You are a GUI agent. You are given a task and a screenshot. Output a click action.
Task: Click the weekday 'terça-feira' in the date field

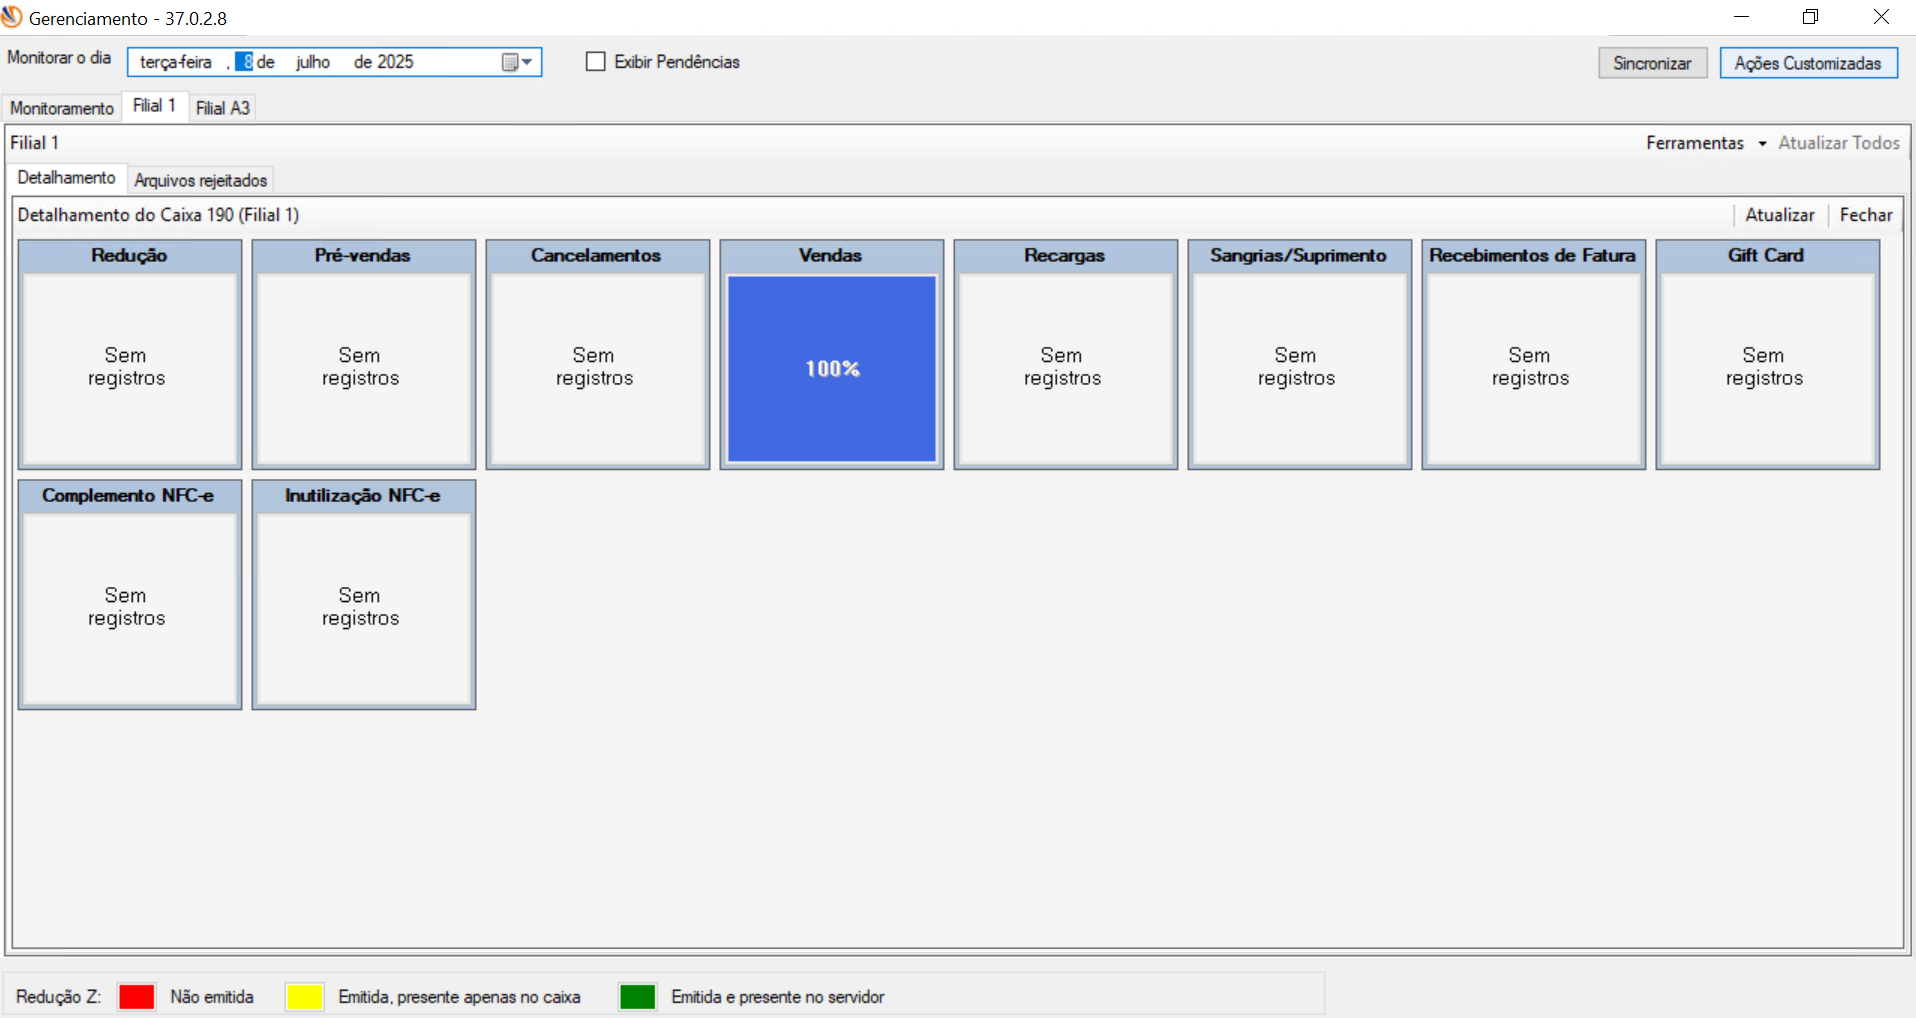[176, 62]
